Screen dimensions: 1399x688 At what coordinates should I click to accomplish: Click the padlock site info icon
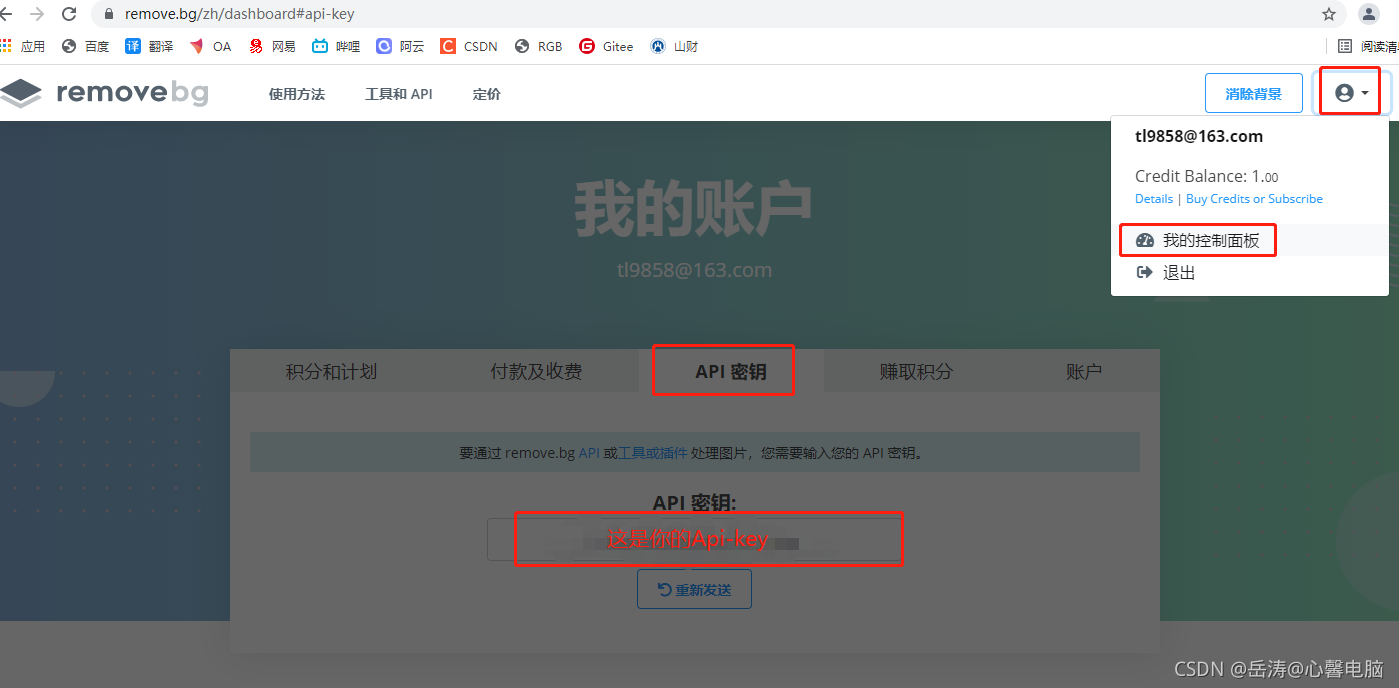pyautogui.click(x=109, y=15)
